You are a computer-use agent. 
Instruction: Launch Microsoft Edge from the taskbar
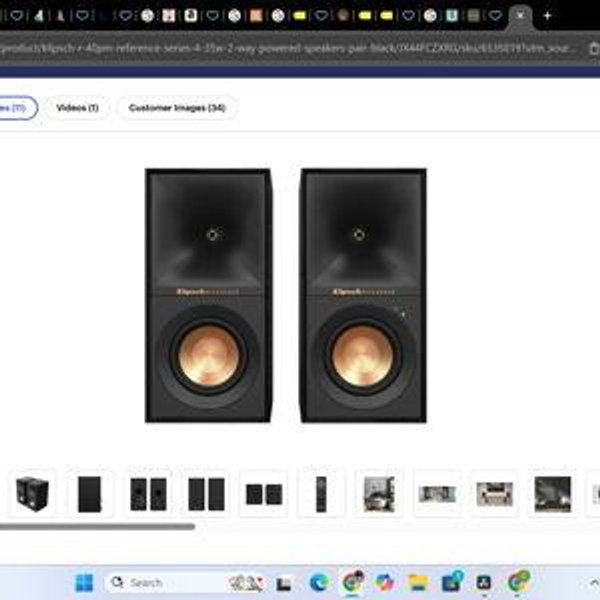(319, 583)
